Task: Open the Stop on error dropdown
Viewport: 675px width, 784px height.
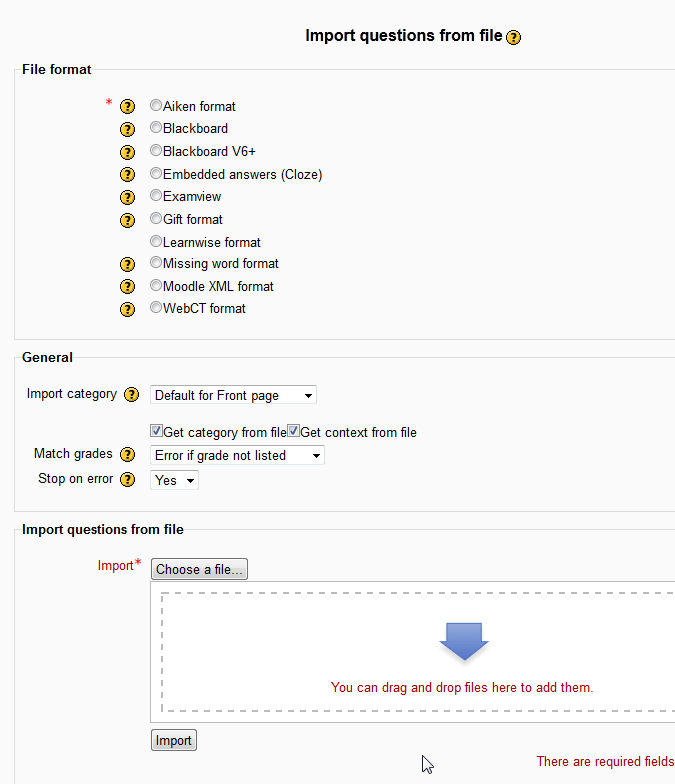Action: click(x=174, y=480)
